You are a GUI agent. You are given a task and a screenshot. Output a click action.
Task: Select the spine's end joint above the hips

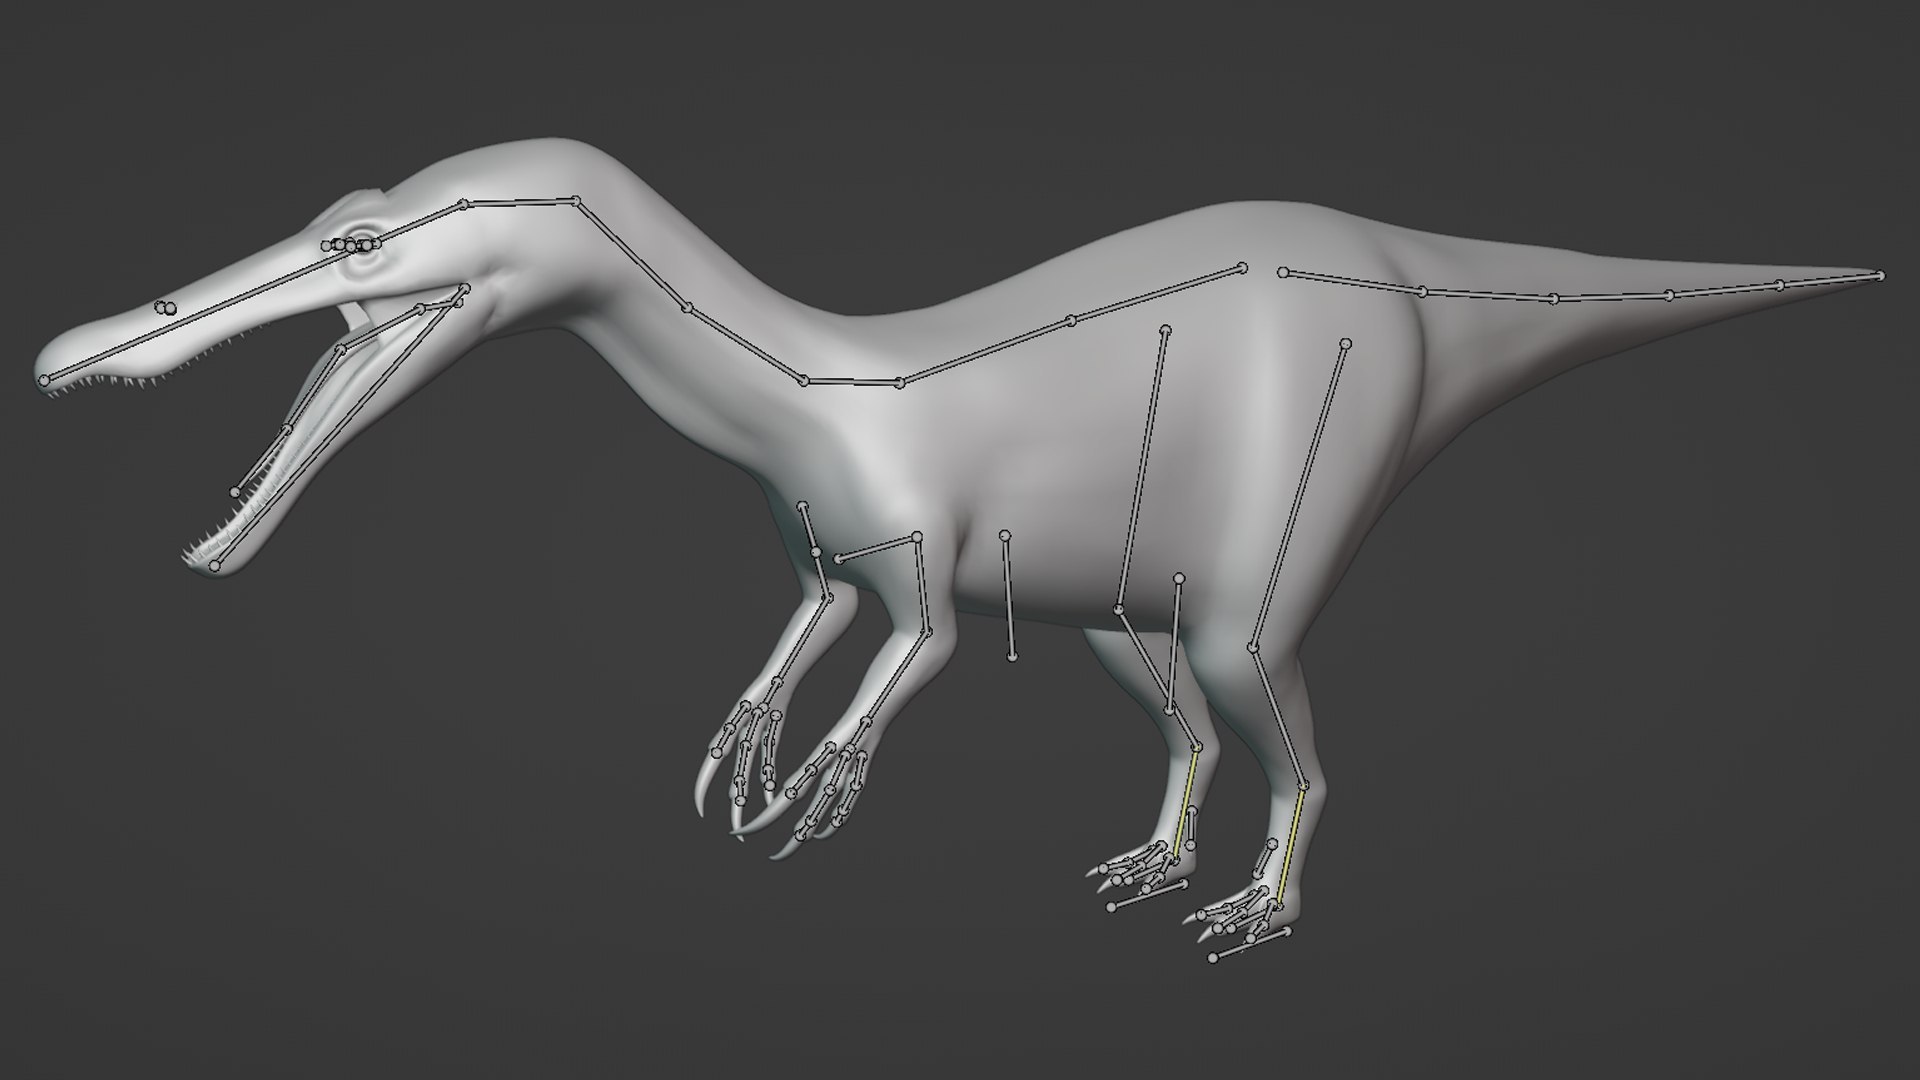[x=1243, y=267]
